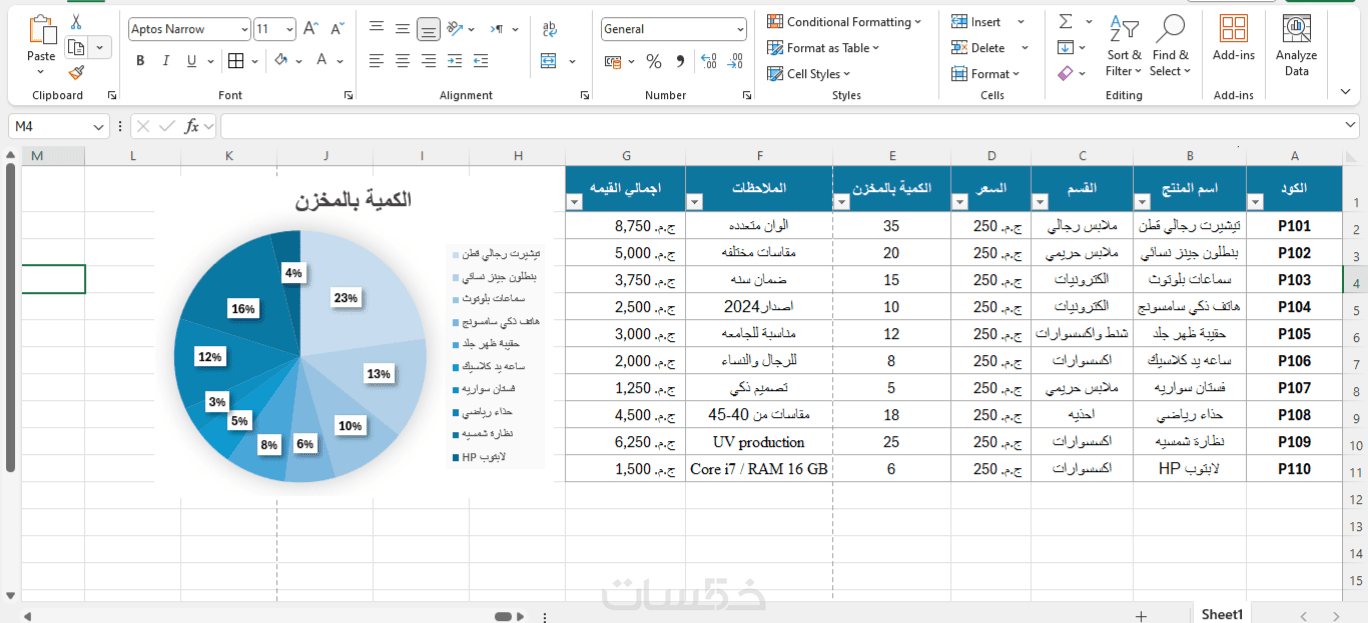The height and width of the screenshot is (623, 1368).
Task: Click the Align Right icon
Action: 428,61
